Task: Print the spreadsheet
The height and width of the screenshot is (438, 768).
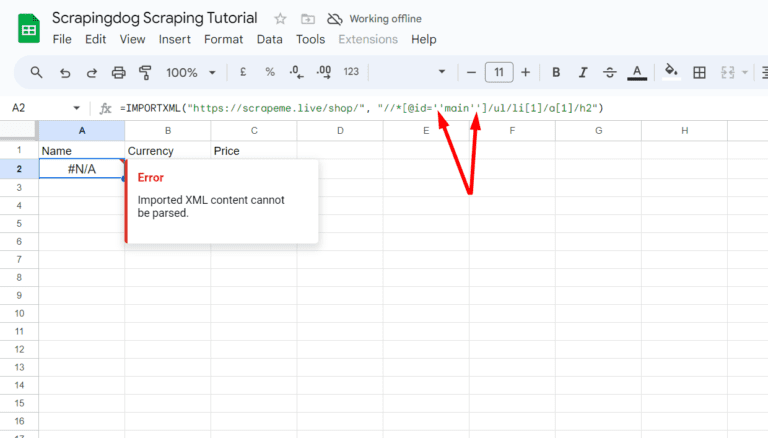Action: [119, 72]
